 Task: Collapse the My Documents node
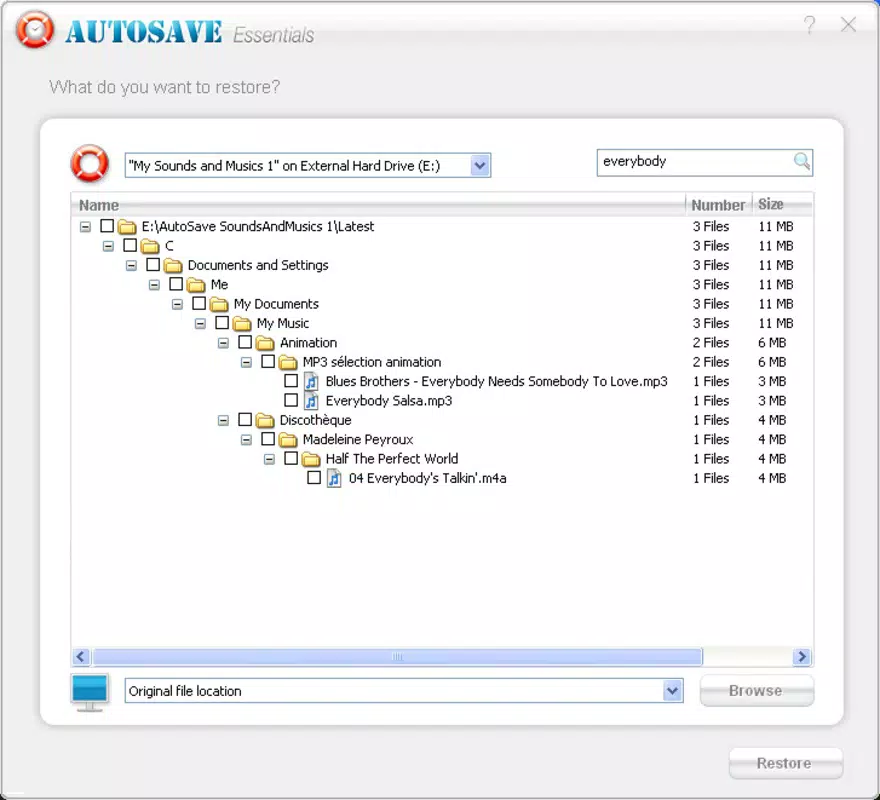tap(177, 304)
